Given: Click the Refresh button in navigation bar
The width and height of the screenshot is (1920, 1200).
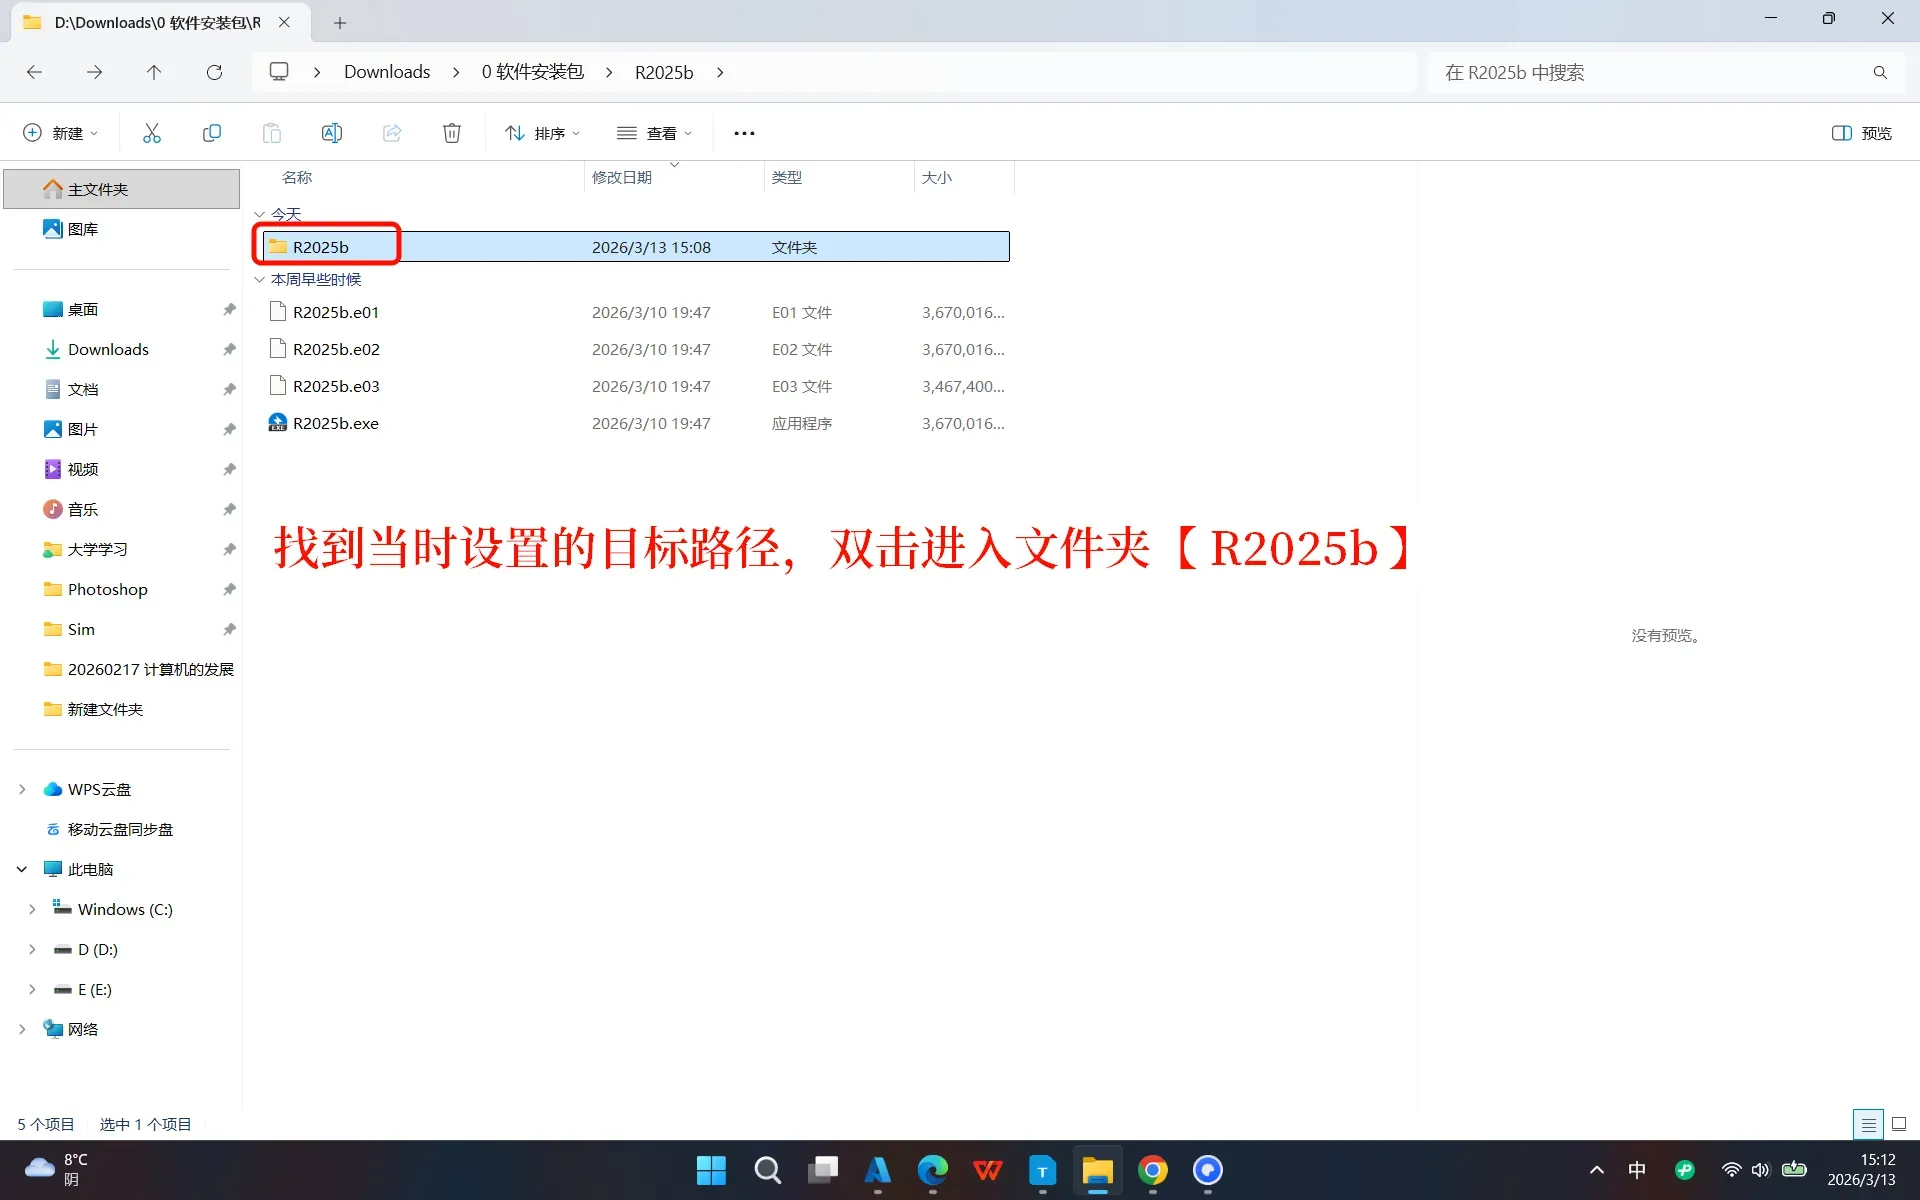Looking at the screenshot, I should pos(214,72).
